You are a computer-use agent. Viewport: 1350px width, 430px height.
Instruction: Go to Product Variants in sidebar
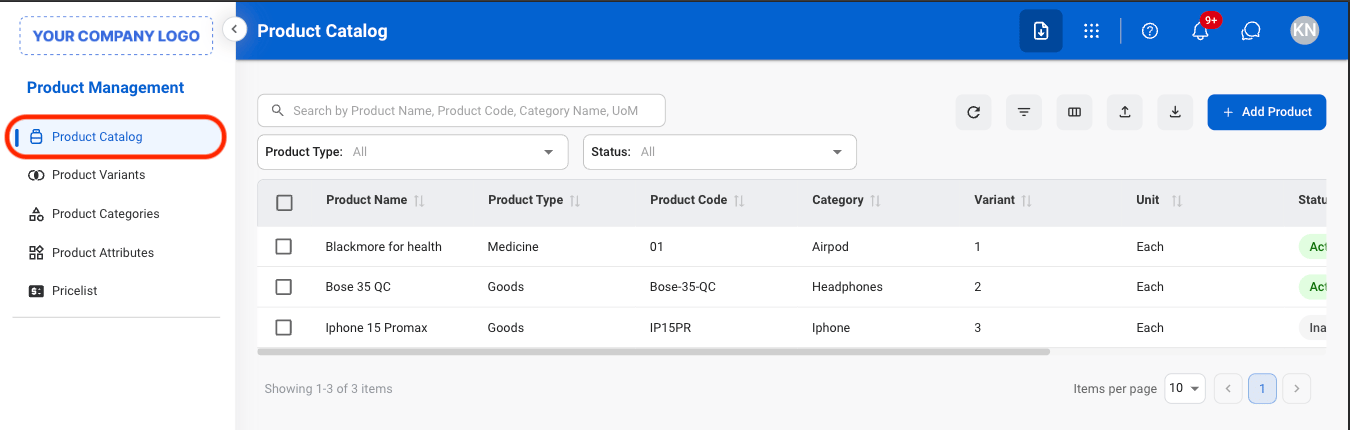(98, 175)
